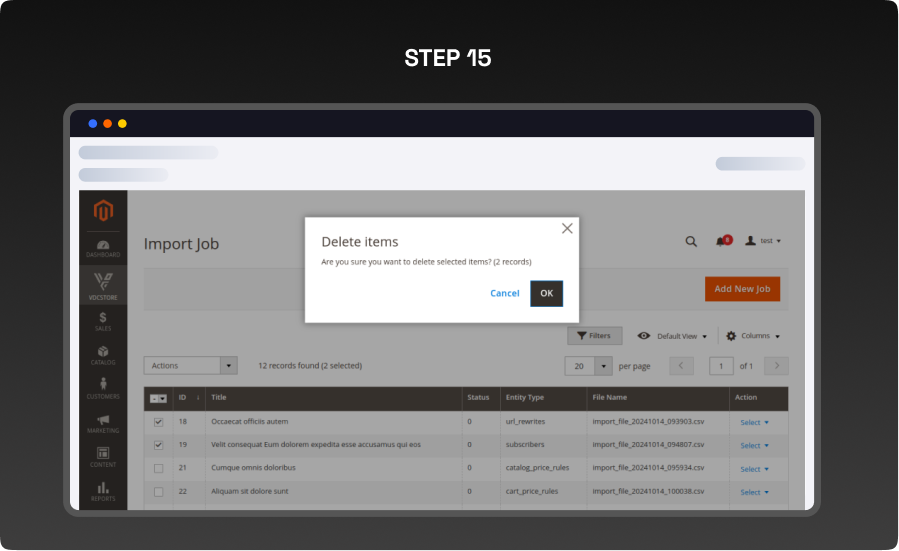Open the Sales sidebar menu

point(103,321)
